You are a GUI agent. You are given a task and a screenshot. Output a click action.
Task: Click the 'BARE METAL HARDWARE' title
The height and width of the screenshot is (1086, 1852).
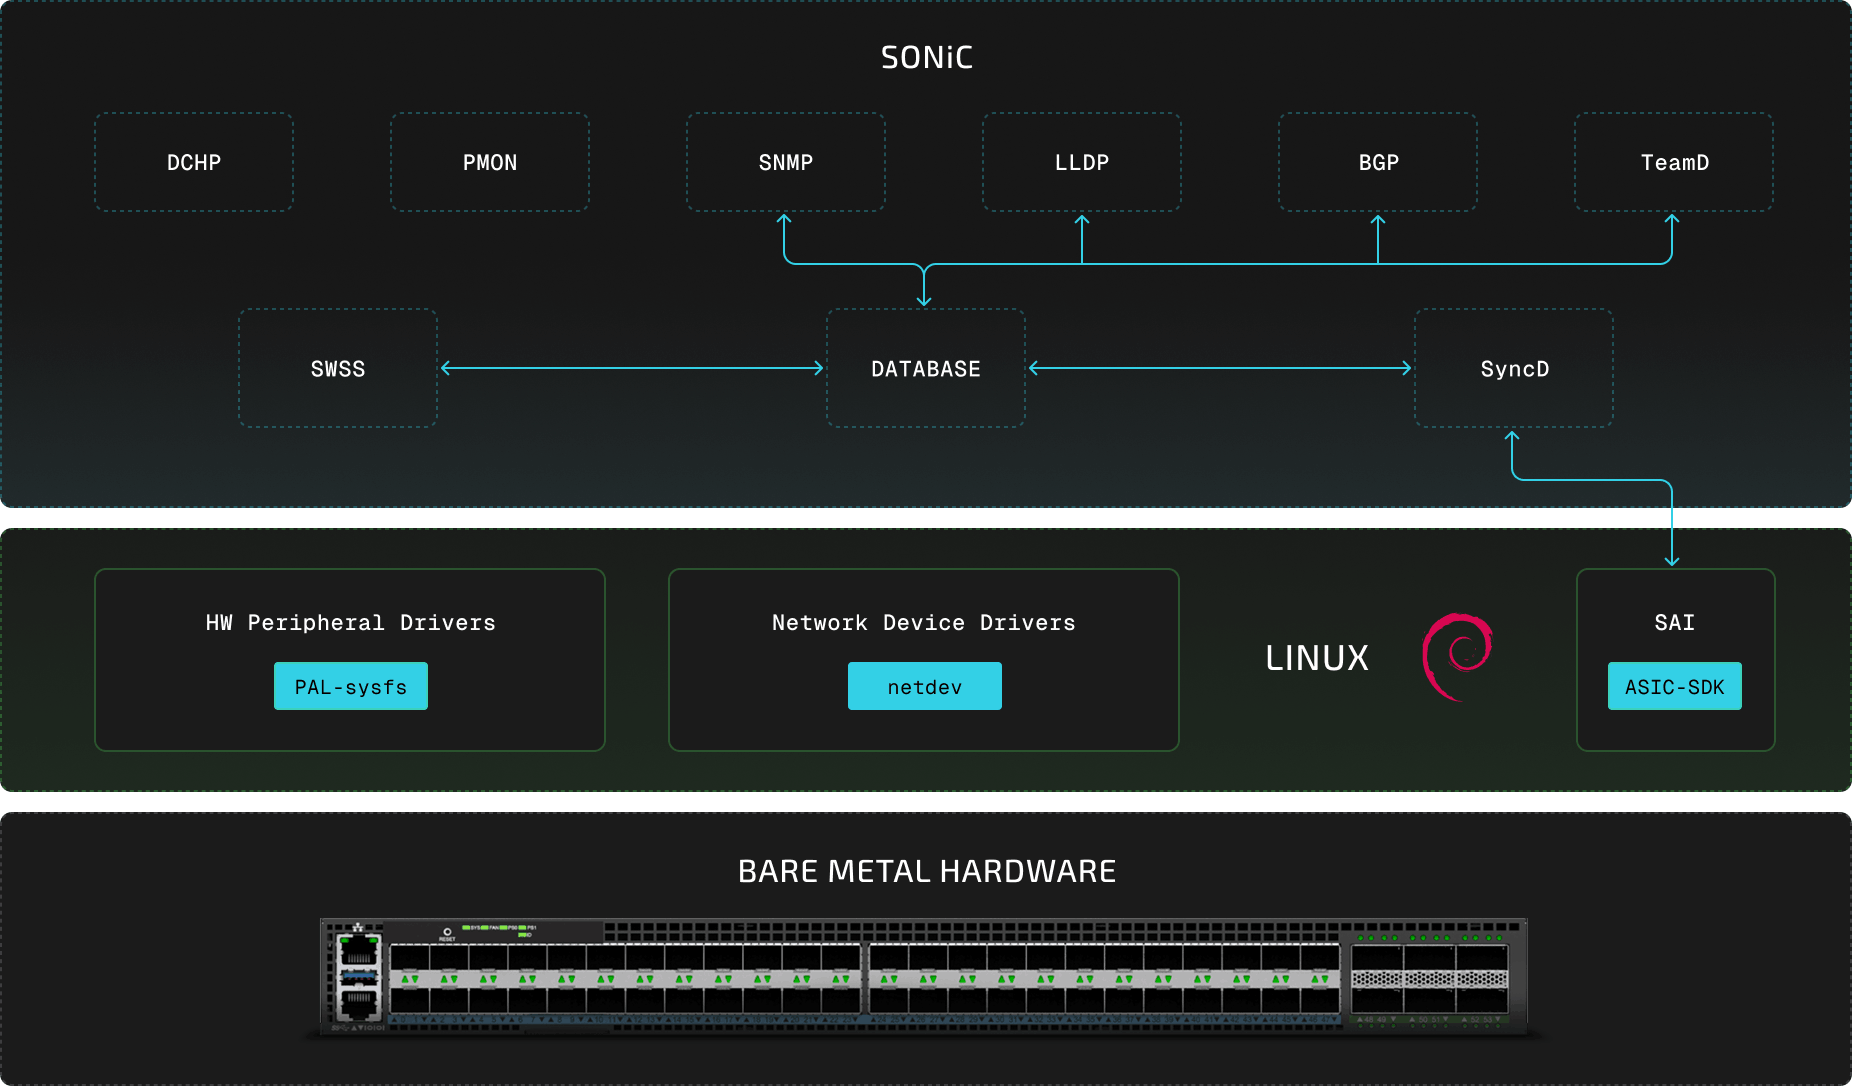(x=927, y=871)
